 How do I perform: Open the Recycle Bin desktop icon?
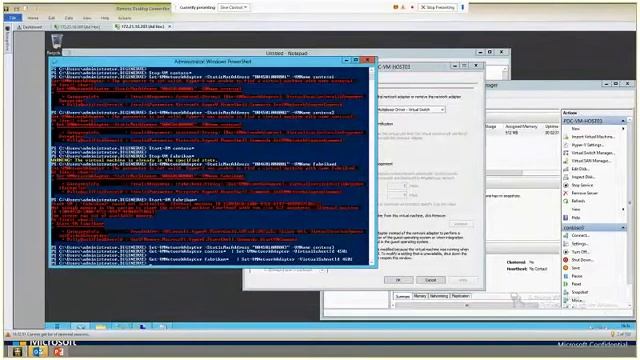(x=56, y=44)
